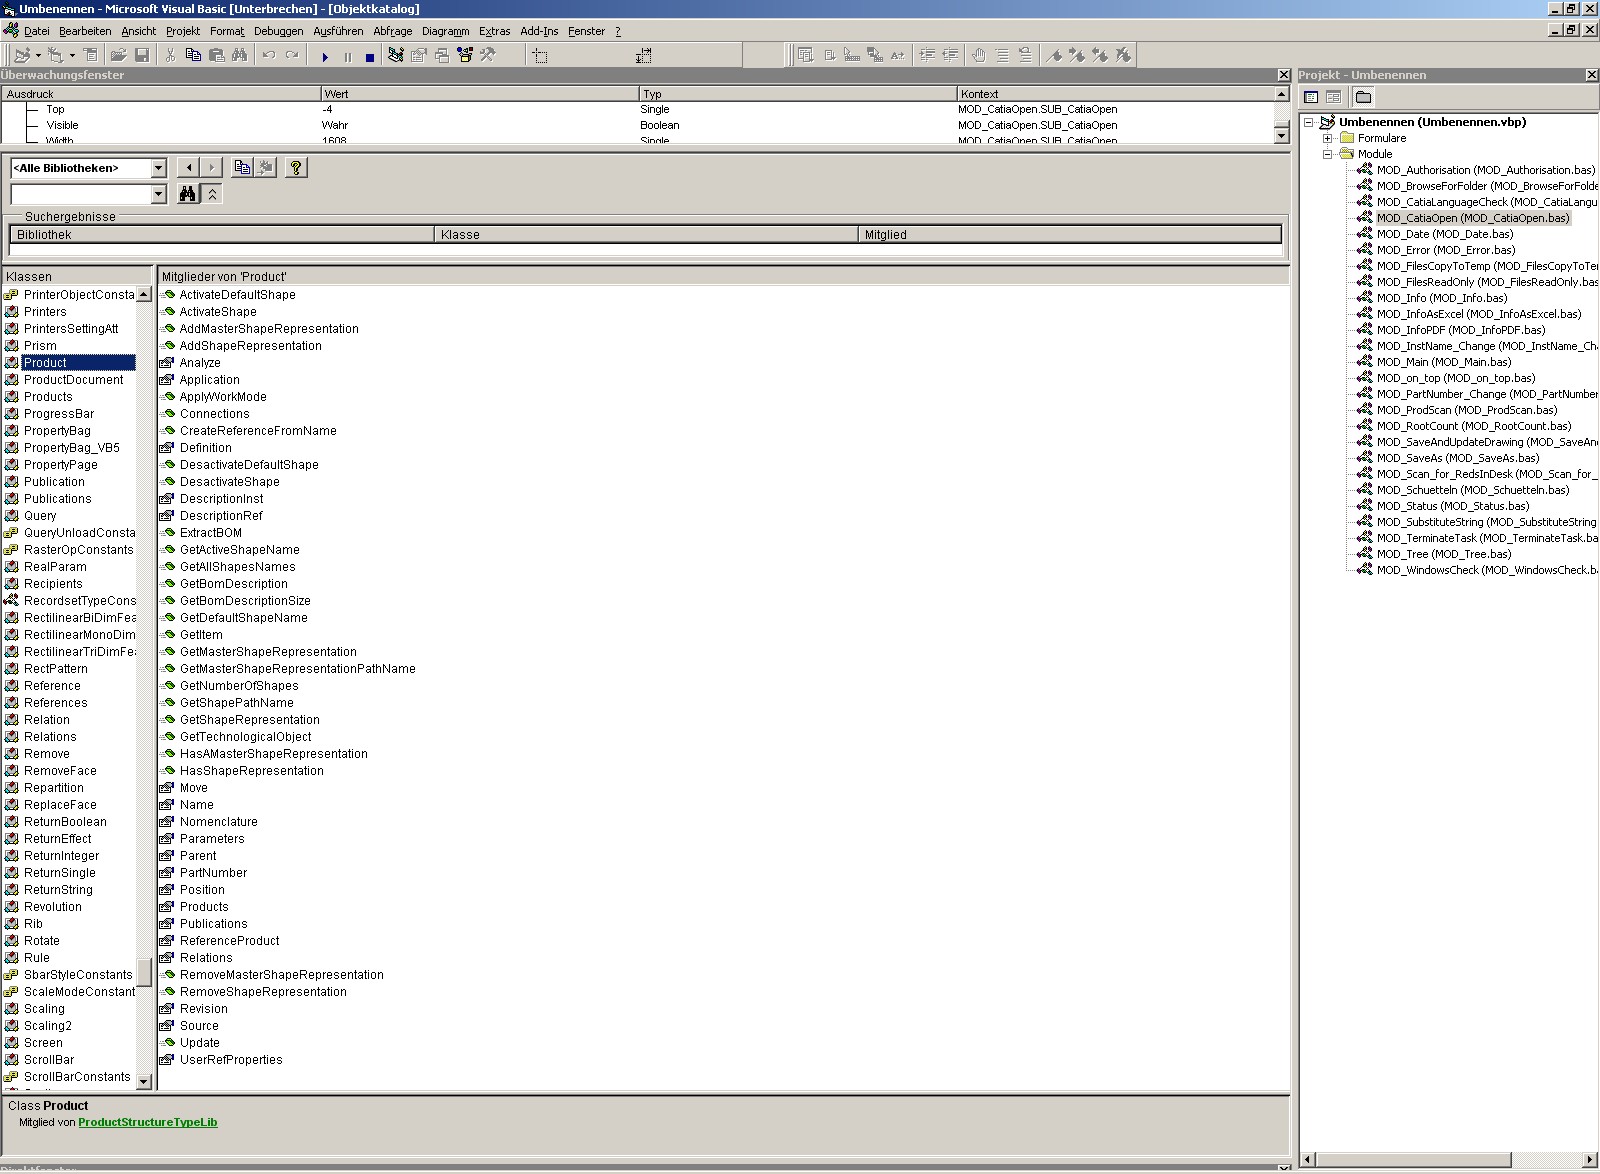Hide search results with double-chevron button
1600x1174 pixels.
click(212, 194)
